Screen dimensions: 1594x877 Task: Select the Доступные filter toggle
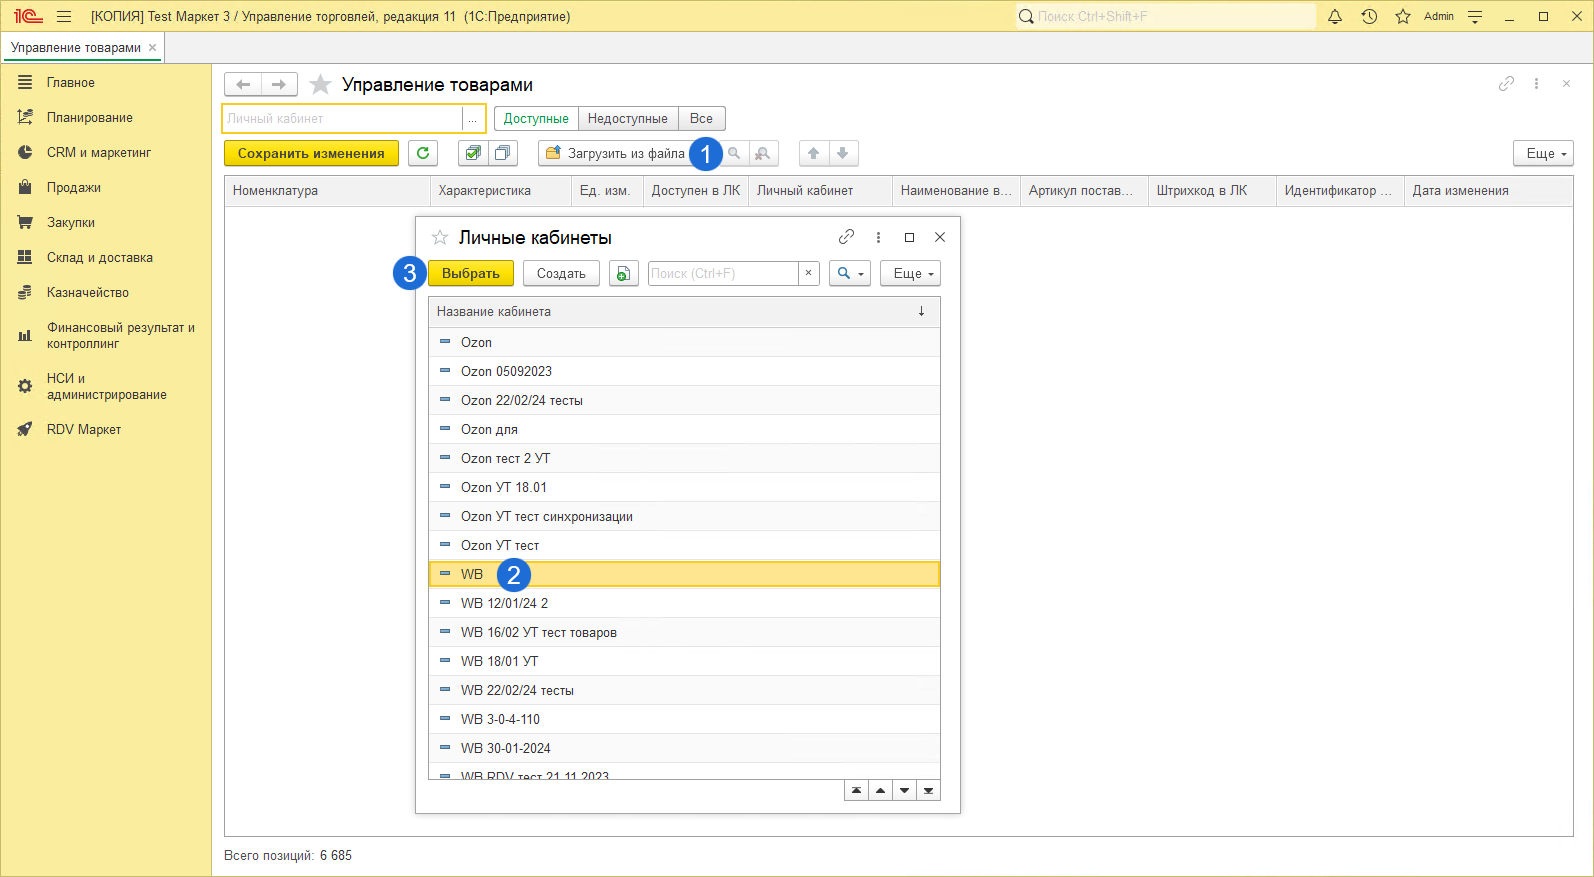tap(536, 118)
